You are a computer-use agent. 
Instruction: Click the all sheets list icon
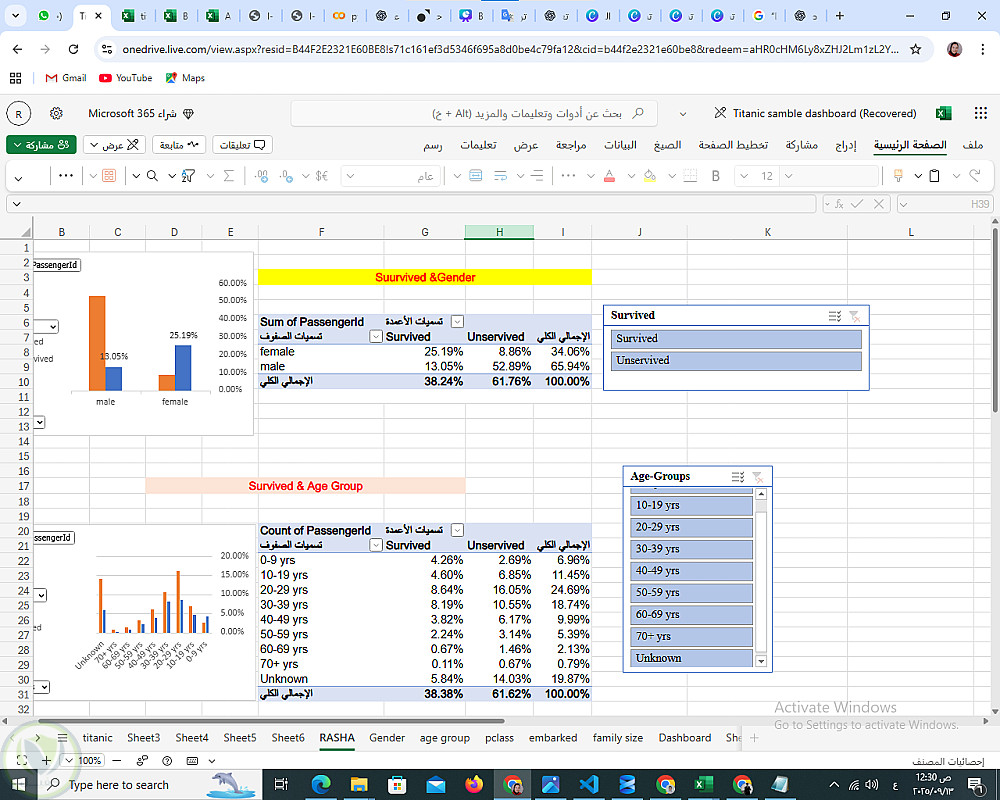point(62,737)
